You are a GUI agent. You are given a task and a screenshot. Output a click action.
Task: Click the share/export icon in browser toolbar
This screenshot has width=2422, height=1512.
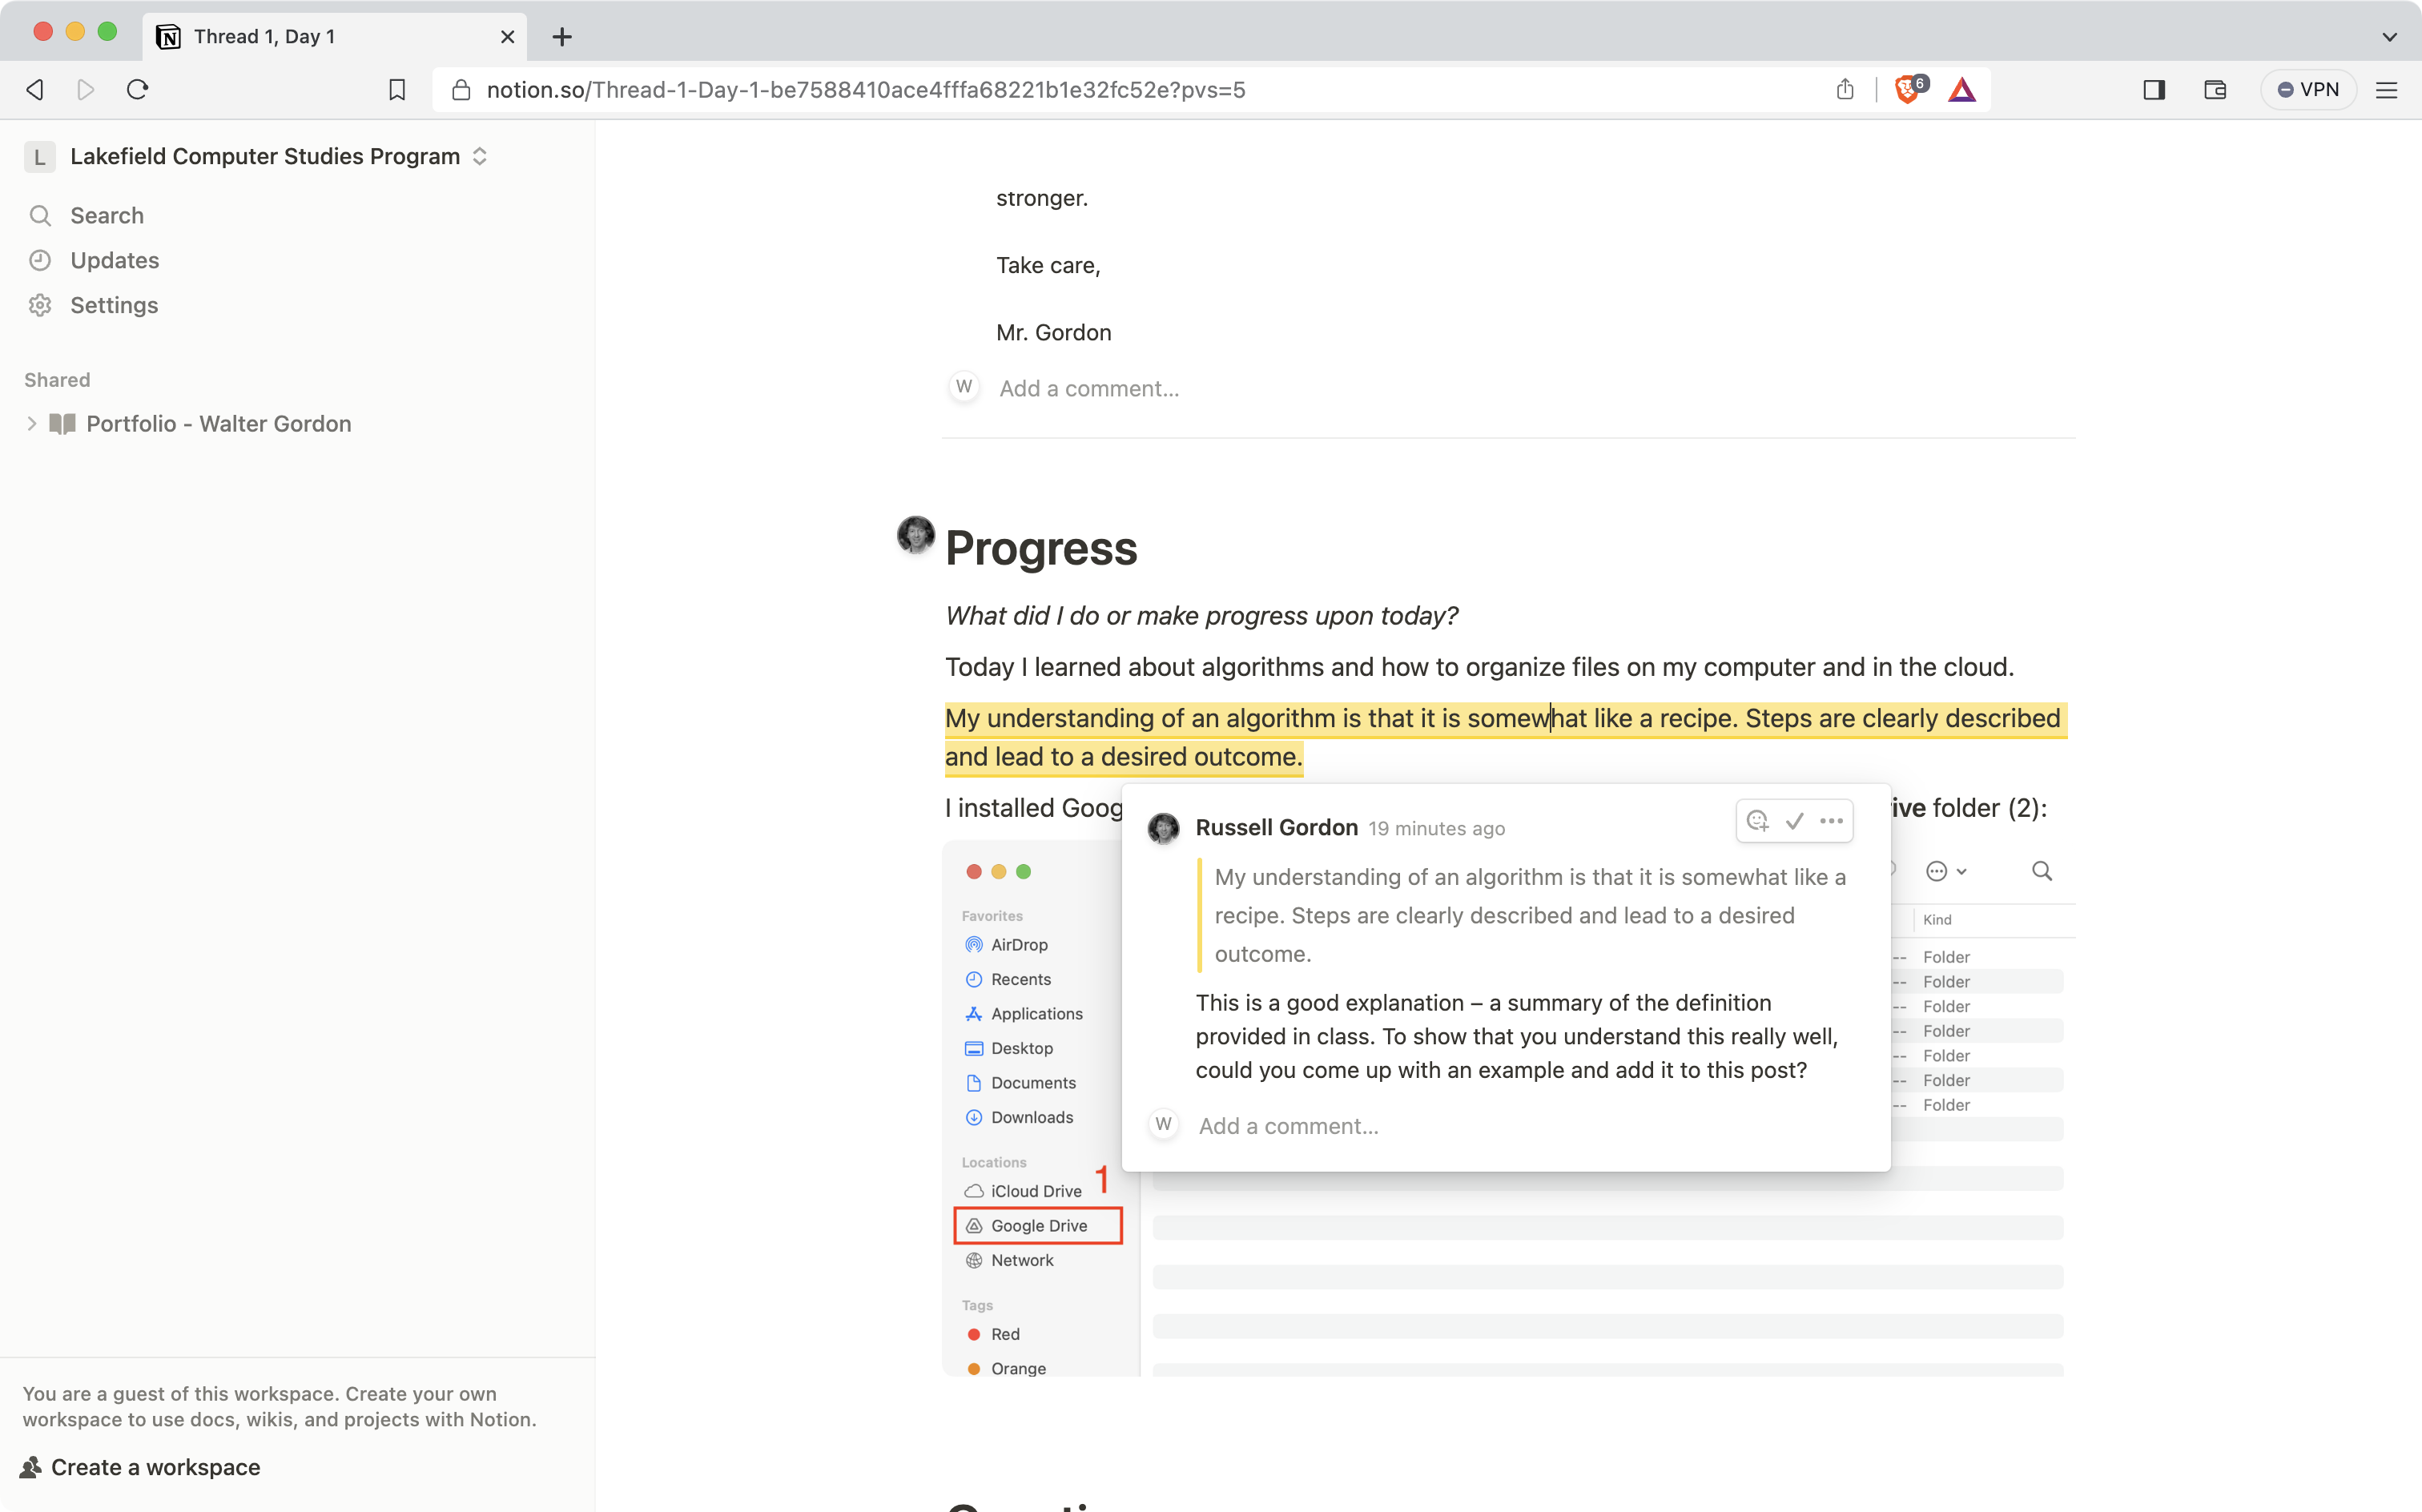(x=1845, y=89)
